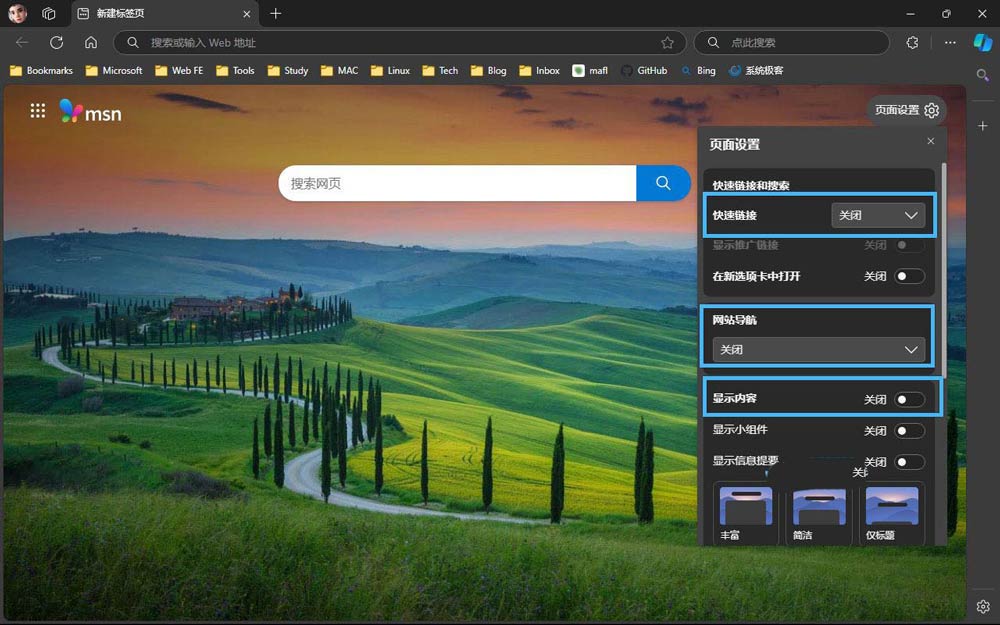The width and height of the screenshot is (1000, 625).
Task: Open the Web FE bookmarks folder
Action: (179, 70)
